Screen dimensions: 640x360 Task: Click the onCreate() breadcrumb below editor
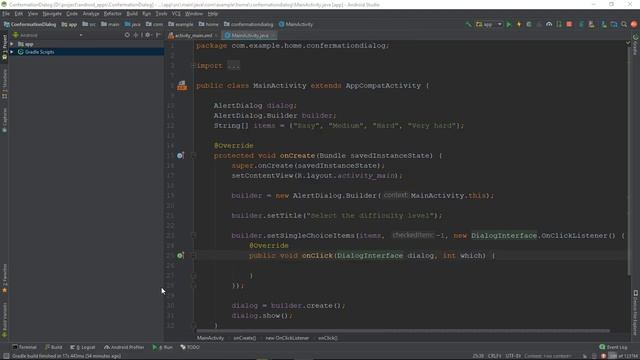click(x=244, y=338)
